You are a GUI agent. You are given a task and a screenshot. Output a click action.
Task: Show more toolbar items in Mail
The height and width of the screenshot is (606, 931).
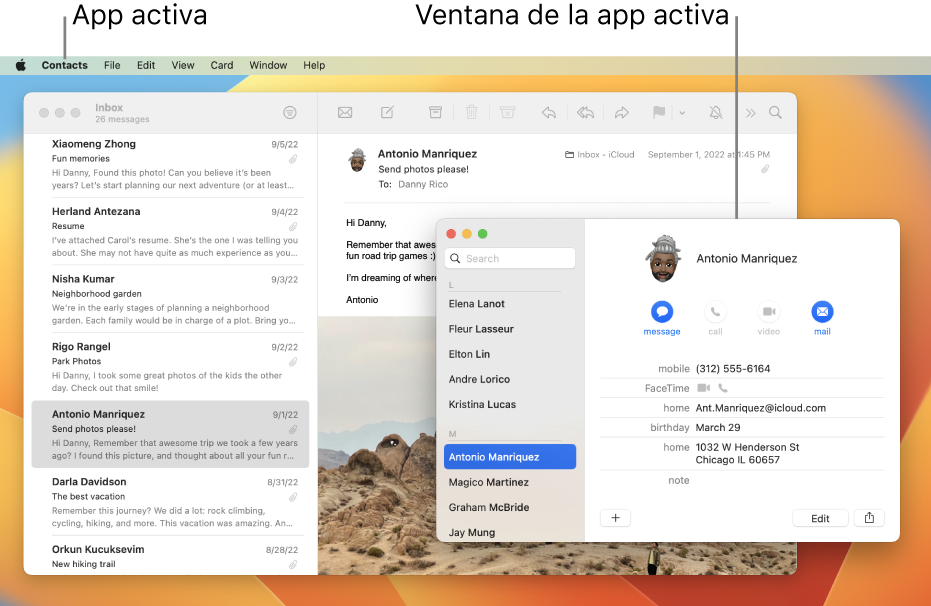coord(750,113)
